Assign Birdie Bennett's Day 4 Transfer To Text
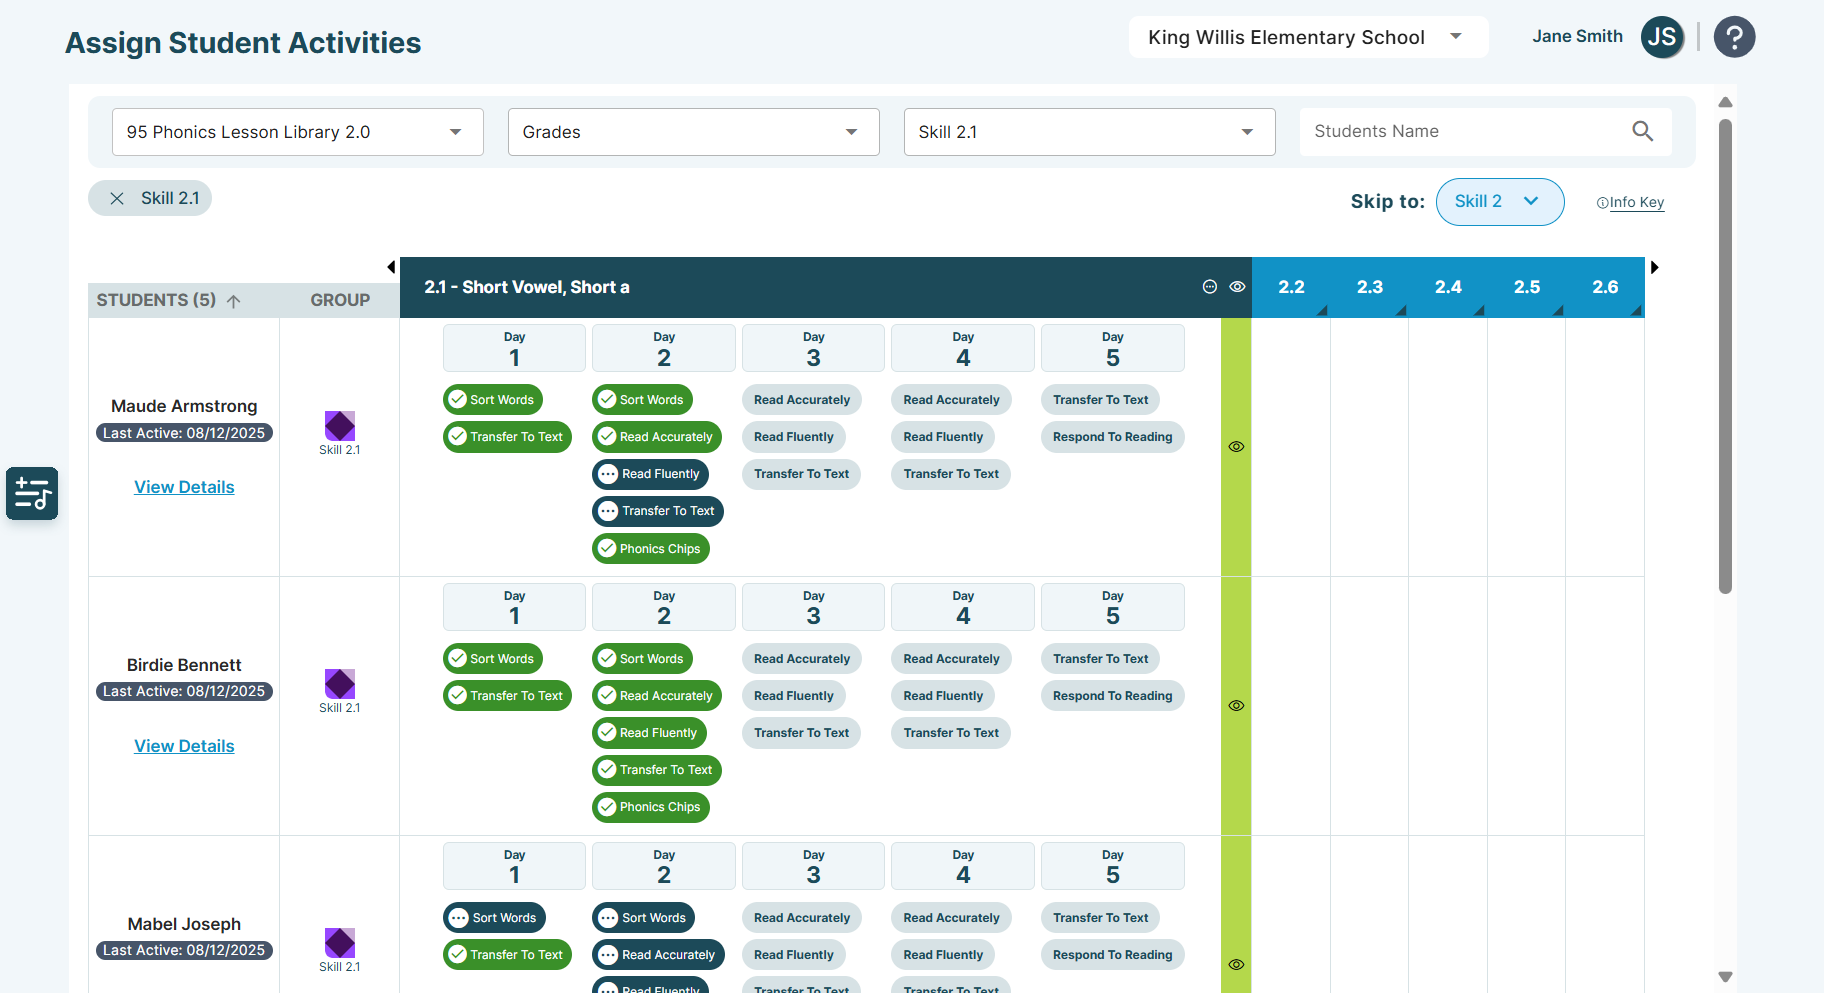 click(951, 733)
